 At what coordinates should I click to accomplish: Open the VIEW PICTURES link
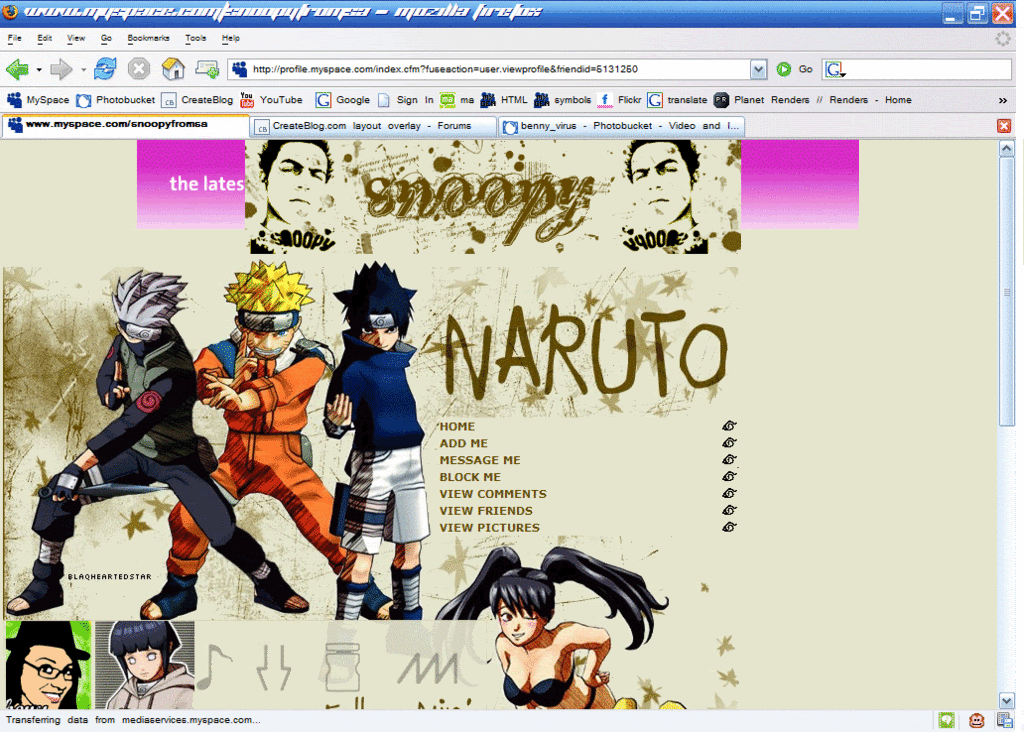(489, 528)
